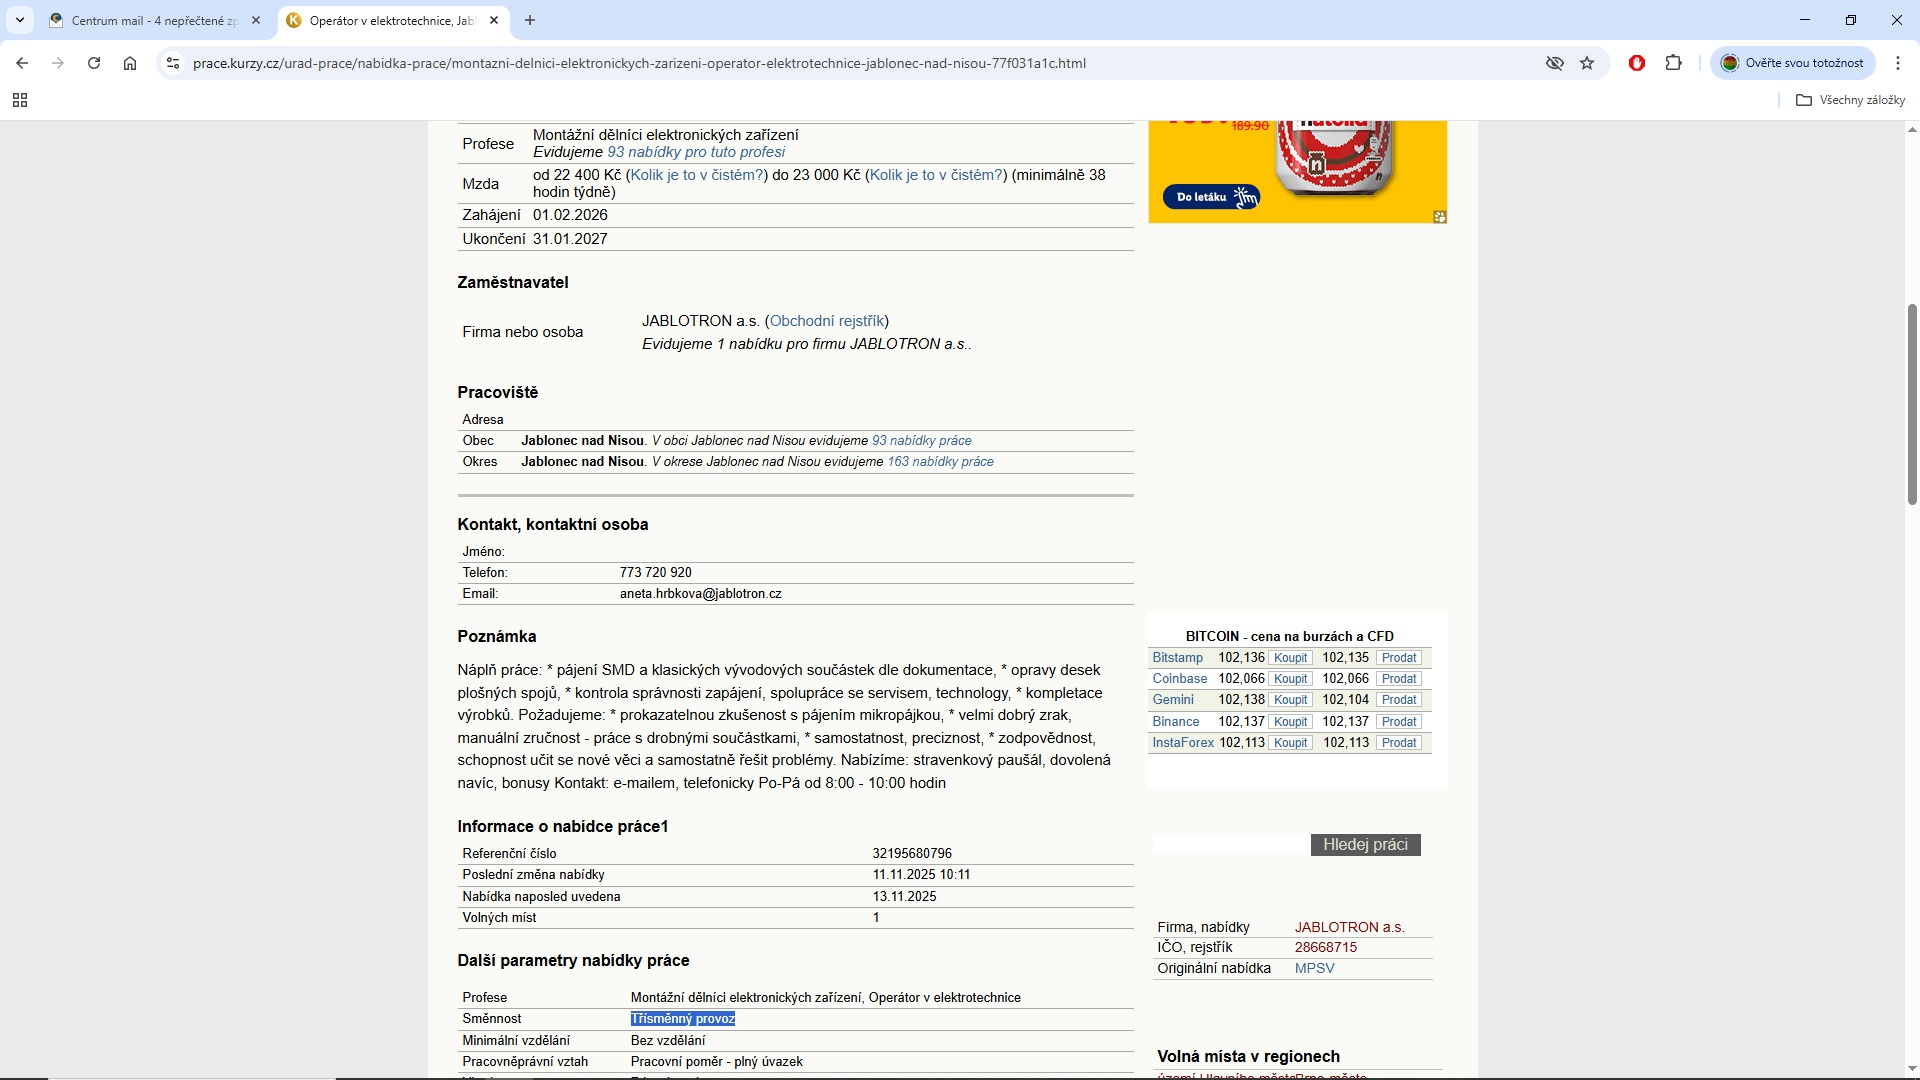Click the Ukončení date 31.01.2027
The image size is (1920, 1080).
570,239
